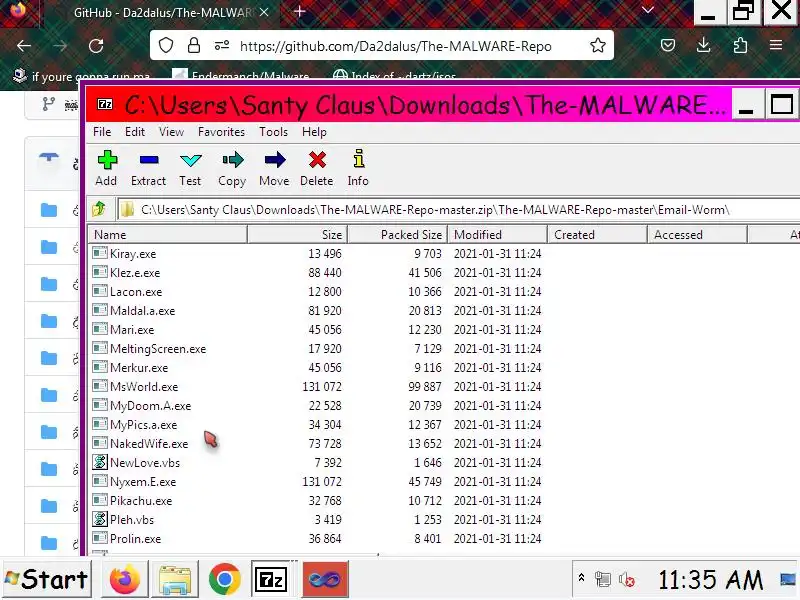Screen dimensions: 800x600
Task: Sort by the Name column header
Action: 167,235
